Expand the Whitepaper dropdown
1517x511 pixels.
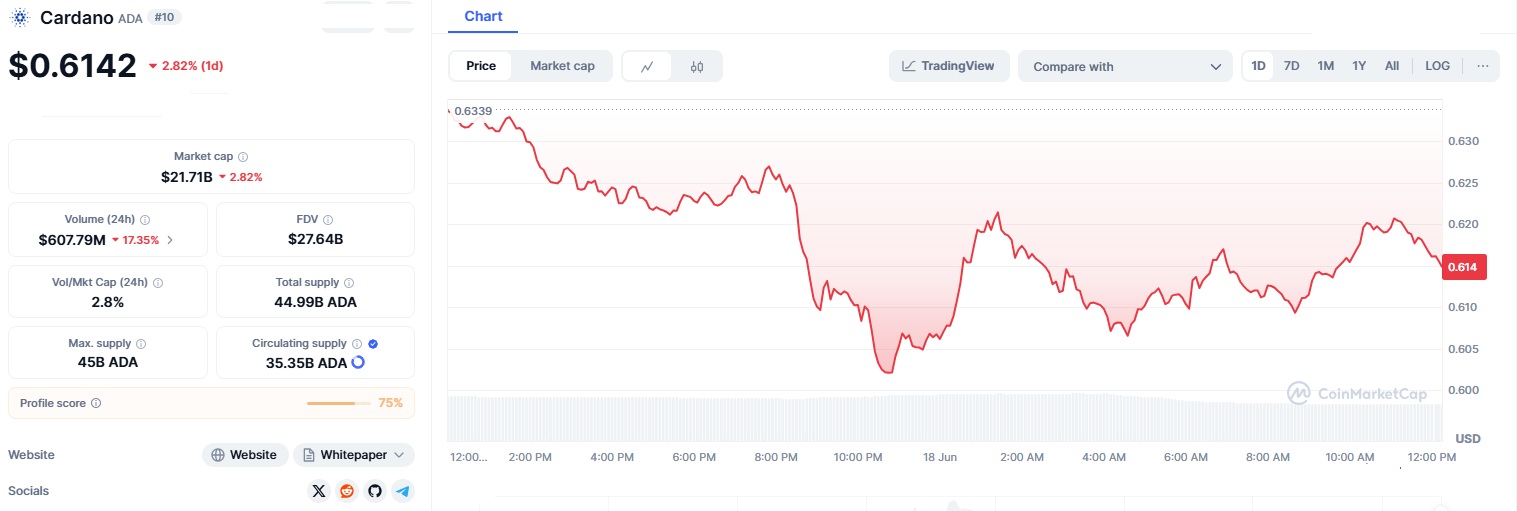pos(353,455)
